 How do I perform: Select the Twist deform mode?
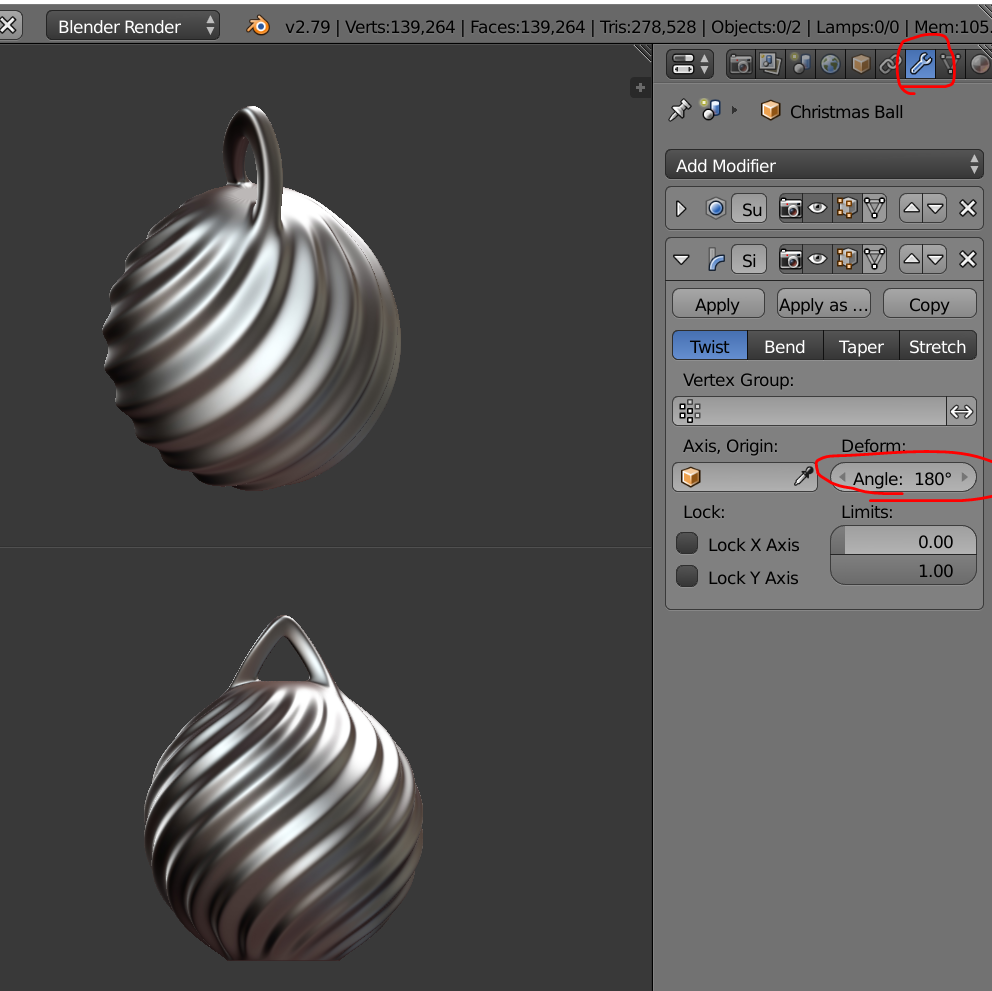[x=709, y=346]
